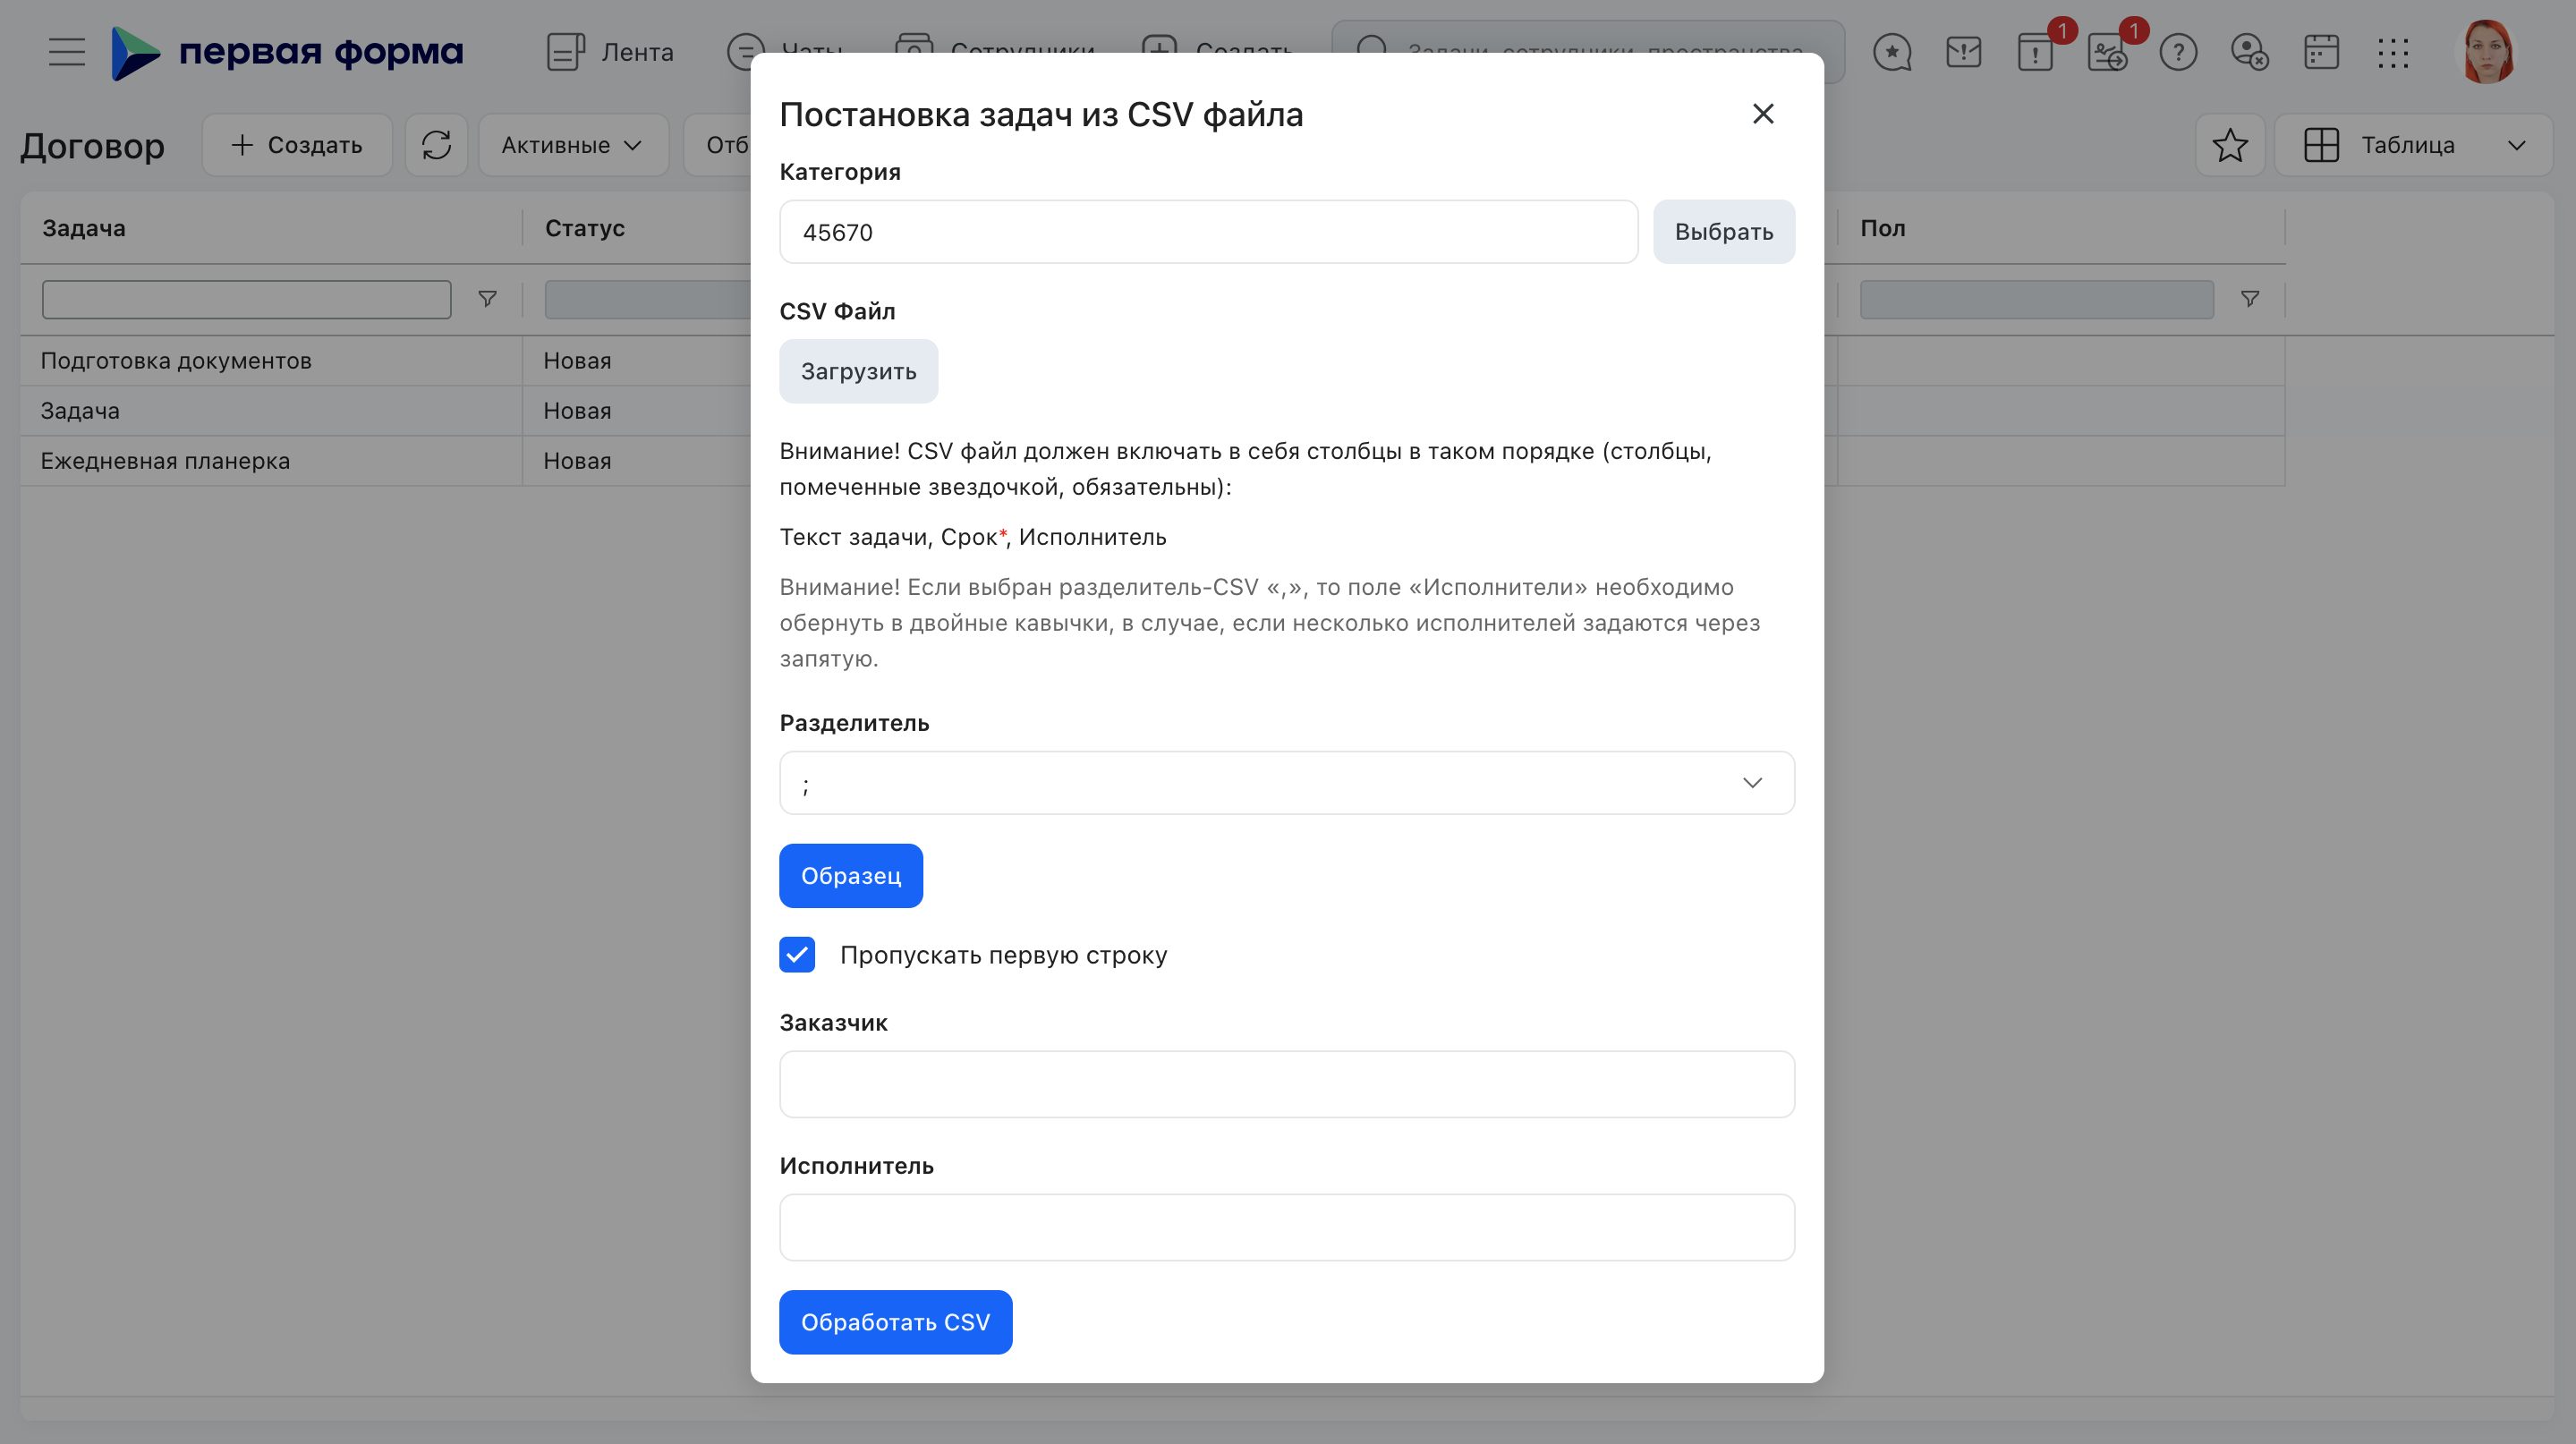Click the Пол column filter input

[x=2036, y=299]
